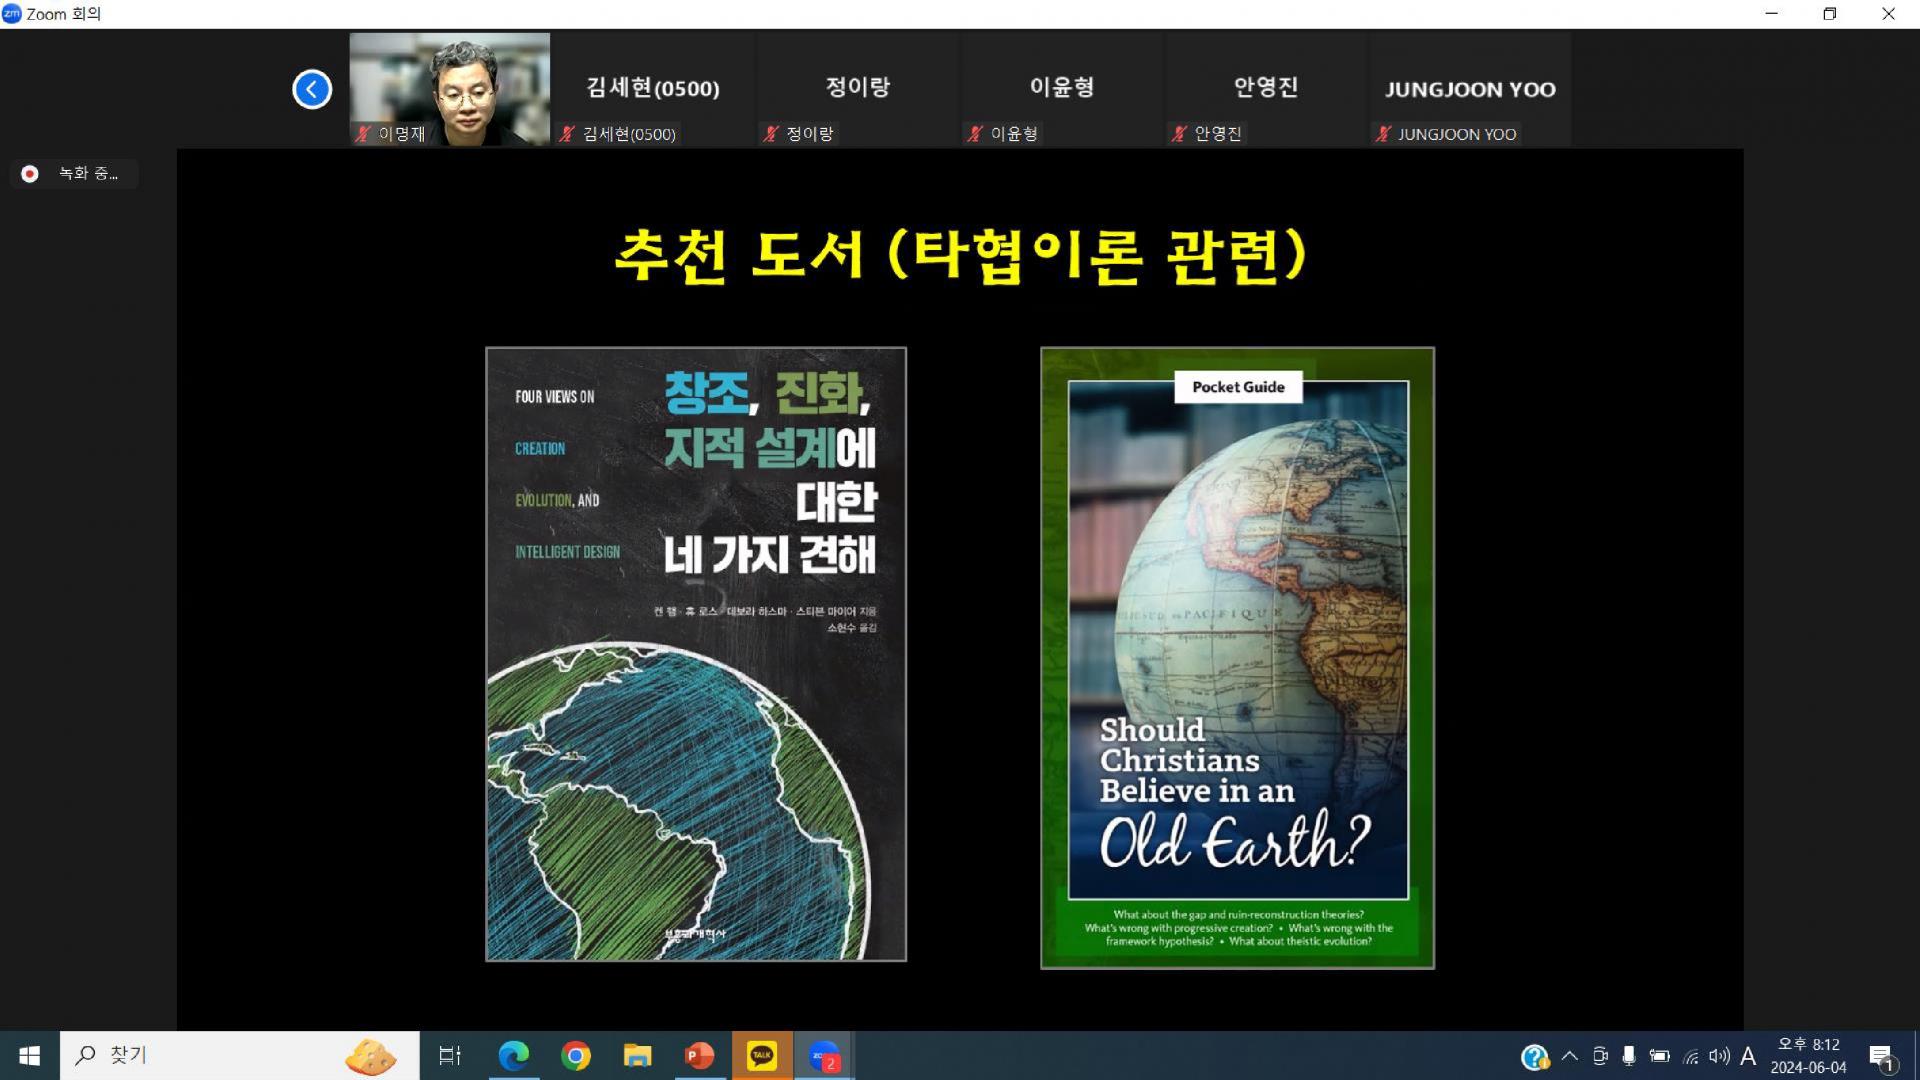
Task: Open PowerPoint from the taskbar
Action: pyautogui.click(x=699, y=1055)
